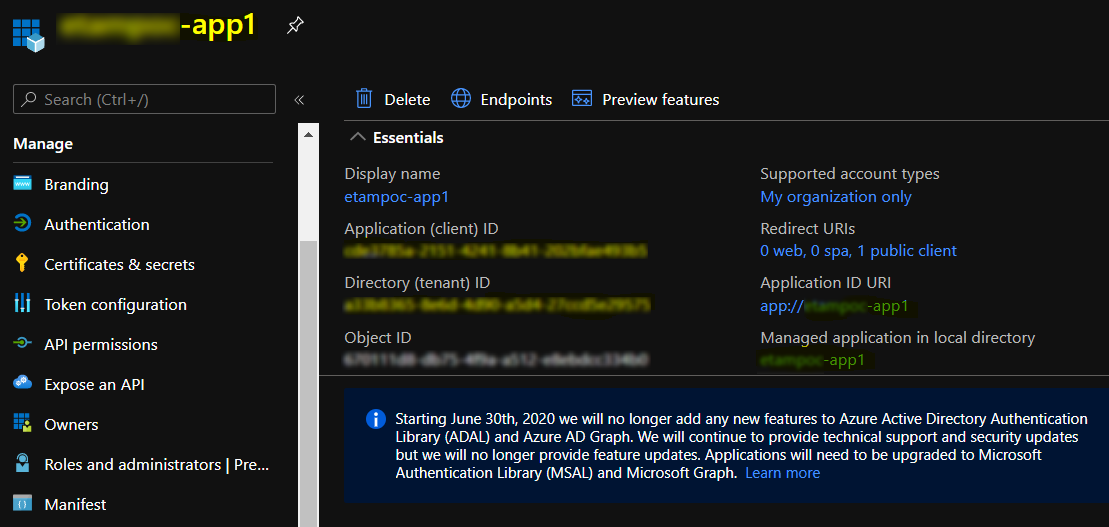Click the info icon in the ADAL notice
This screenshot has width=1109, height=527.
coord(376,419)
